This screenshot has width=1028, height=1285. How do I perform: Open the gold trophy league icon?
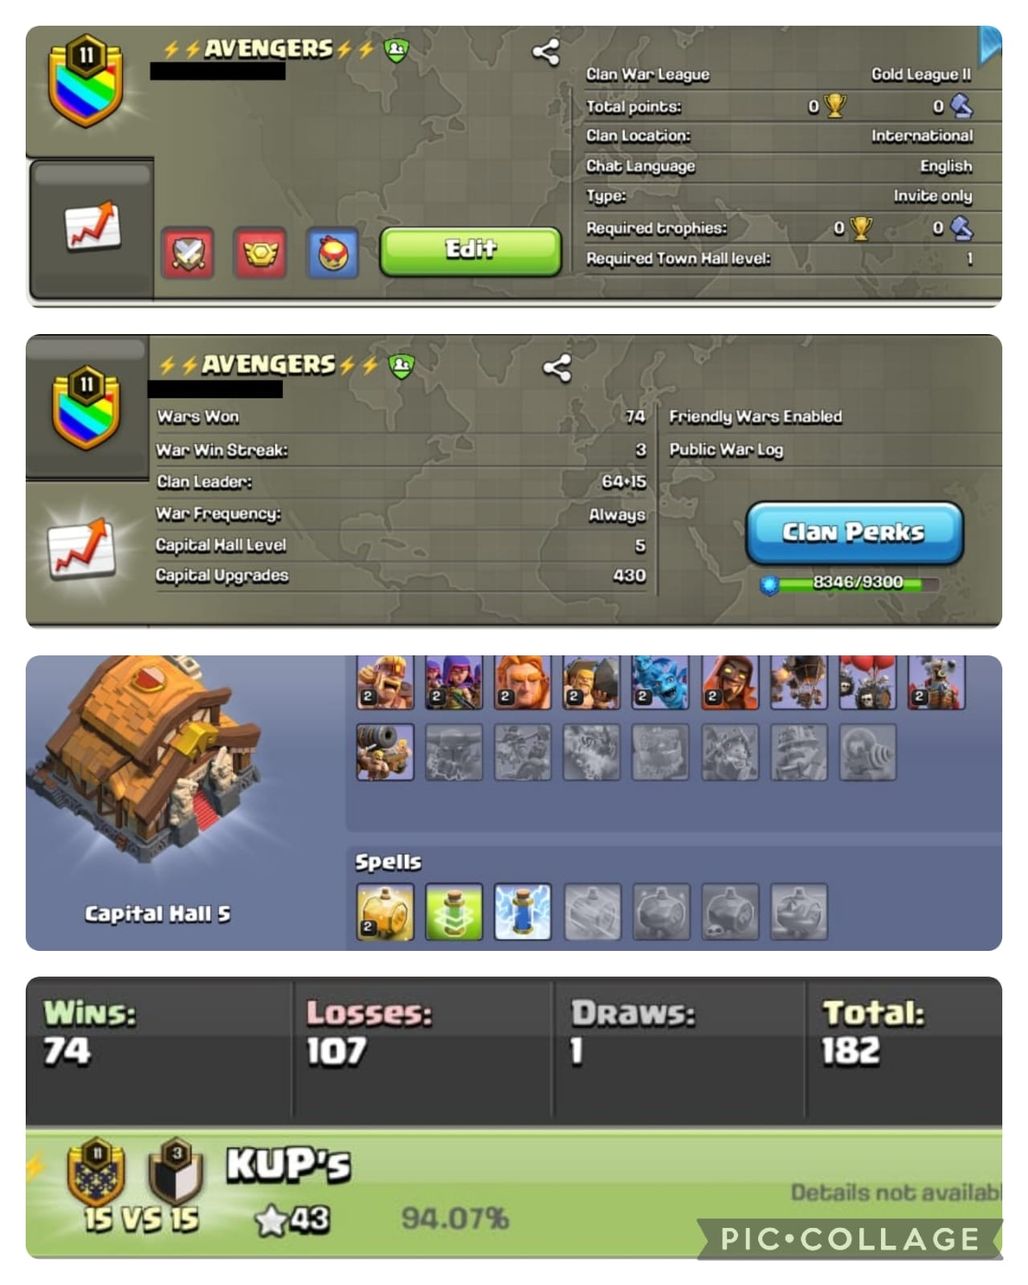click(260, 252)
